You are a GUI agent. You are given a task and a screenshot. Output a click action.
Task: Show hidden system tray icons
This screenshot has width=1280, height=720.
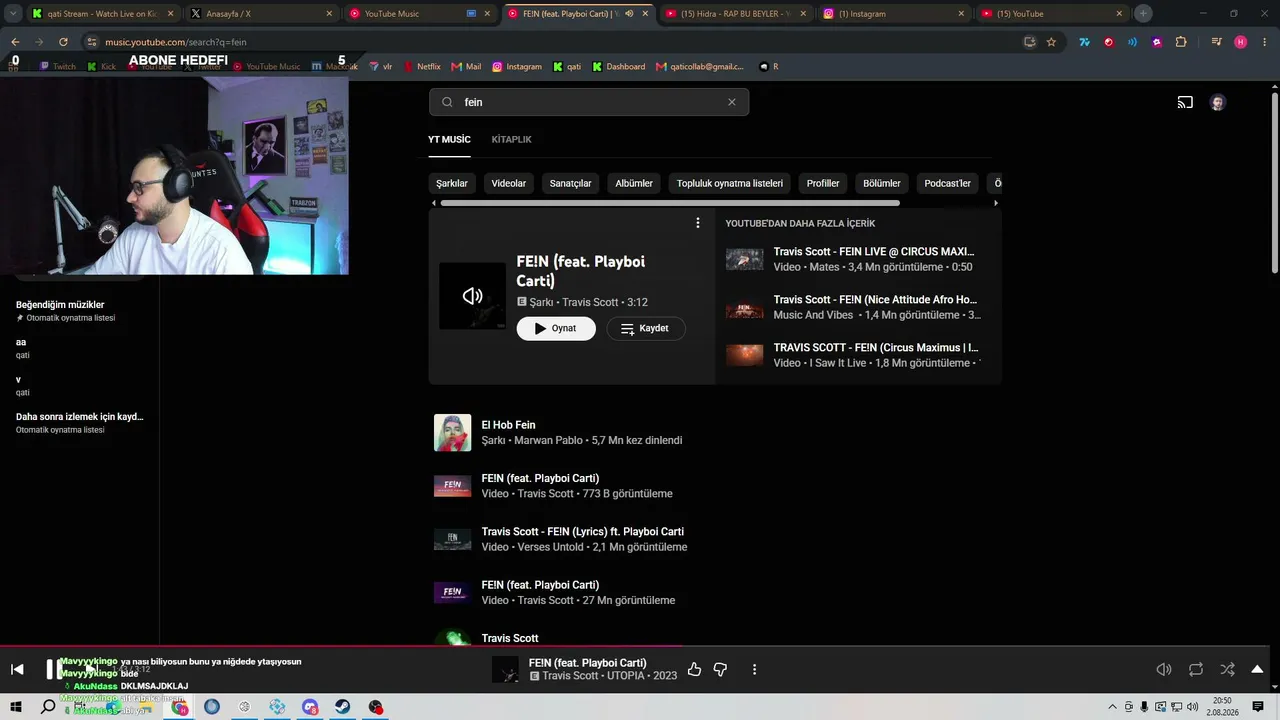pos(1112,707)
